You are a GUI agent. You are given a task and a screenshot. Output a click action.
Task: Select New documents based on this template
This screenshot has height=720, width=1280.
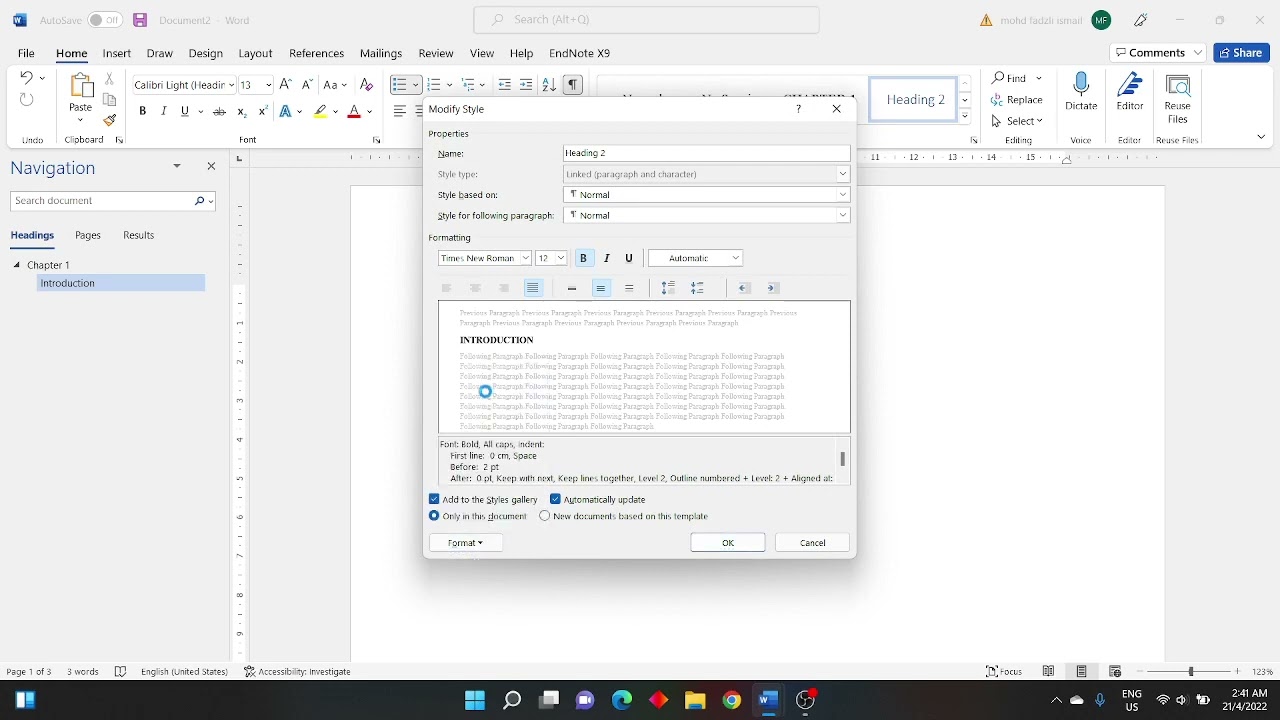545,516
